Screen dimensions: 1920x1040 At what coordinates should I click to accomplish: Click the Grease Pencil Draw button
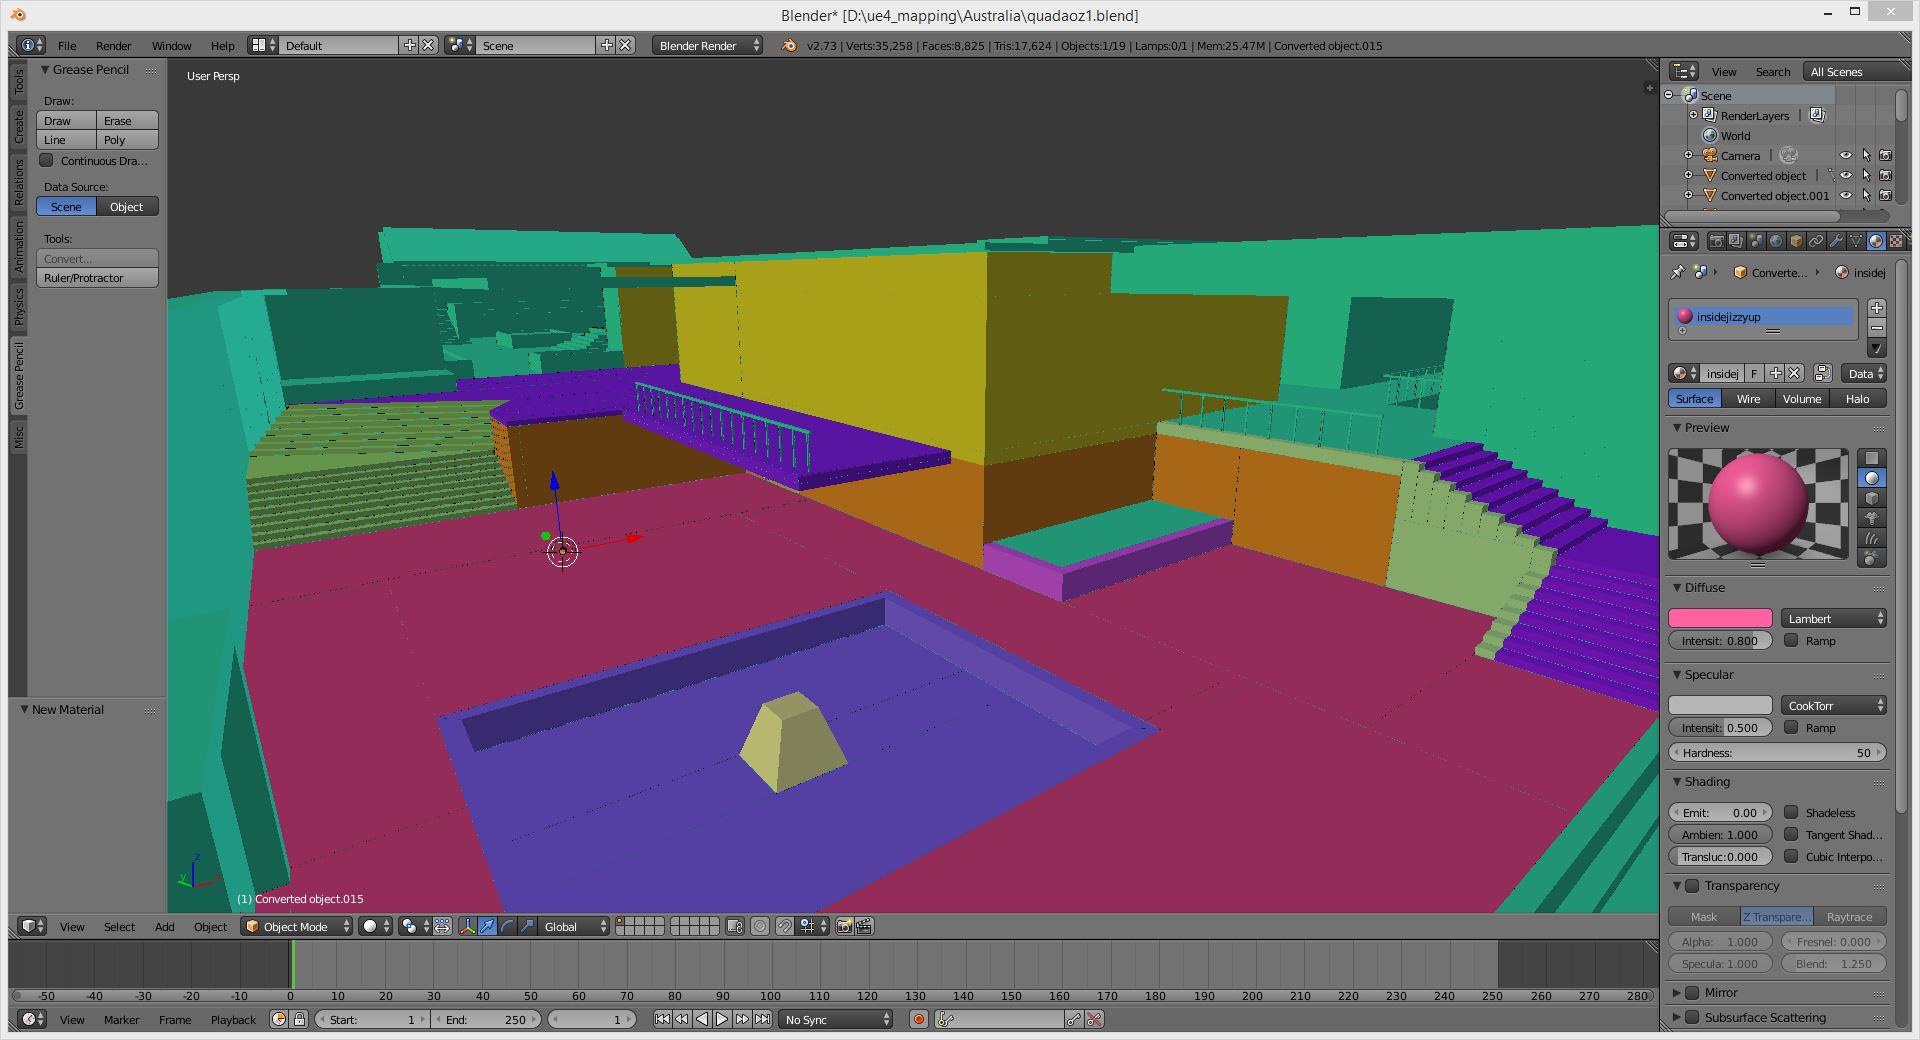(x=66, y=120)
